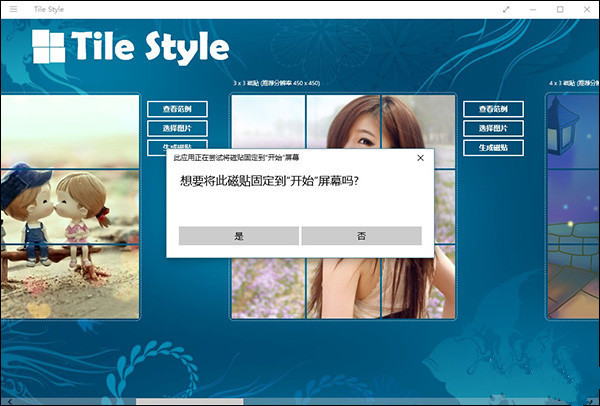
Task: Close the pin-to-Start dialog with its X
Action: coord(420,158)
